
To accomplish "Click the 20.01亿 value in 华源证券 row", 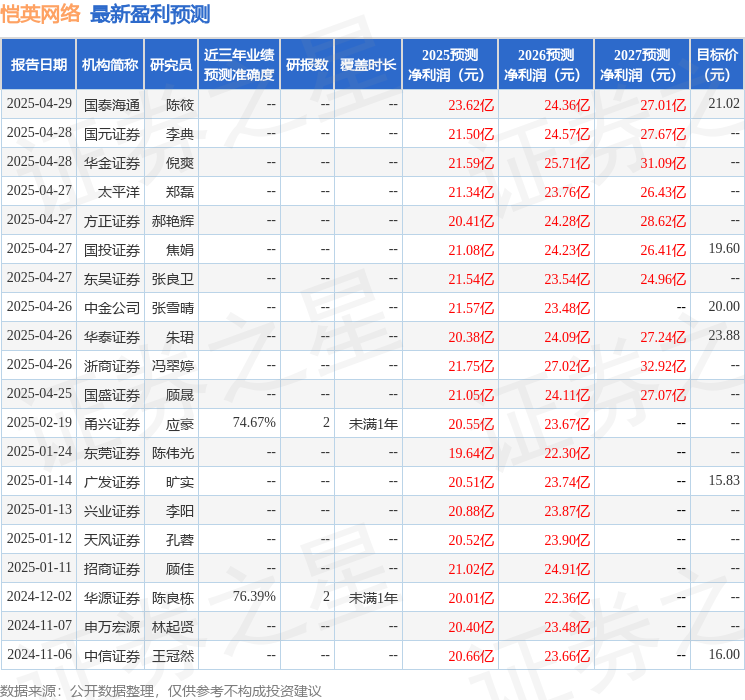I will [471, 598].
